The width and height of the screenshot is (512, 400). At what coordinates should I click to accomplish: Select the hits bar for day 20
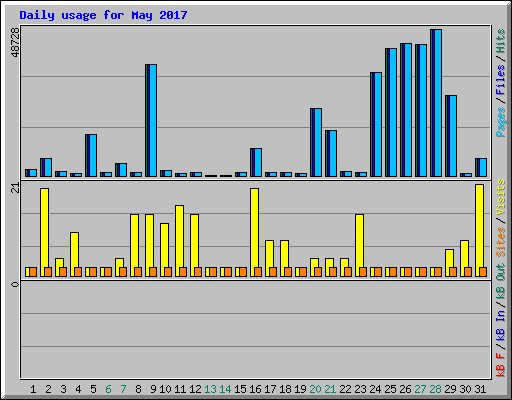pos(316,142)
